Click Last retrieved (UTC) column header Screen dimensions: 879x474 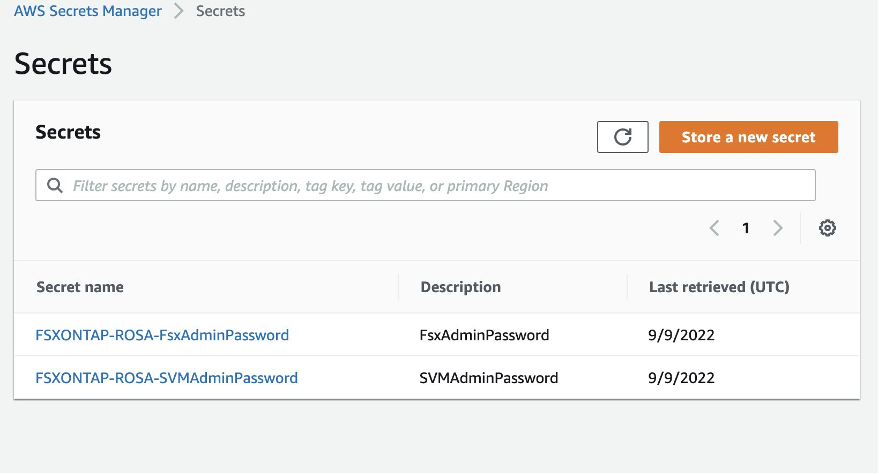(x=719, y=287)
